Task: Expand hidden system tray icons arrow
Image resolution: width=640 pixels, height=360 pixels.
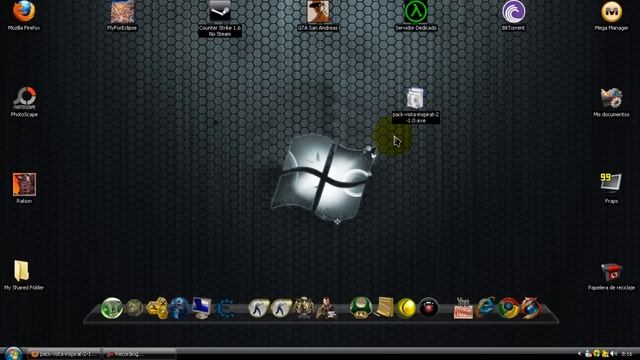Action: (579, 354)
